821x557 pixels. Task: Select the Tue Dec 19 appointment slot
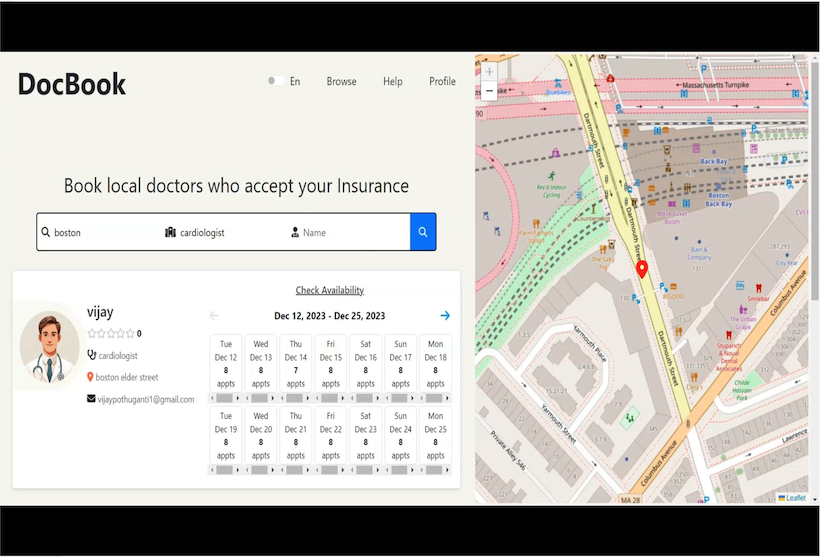[226, 435]
